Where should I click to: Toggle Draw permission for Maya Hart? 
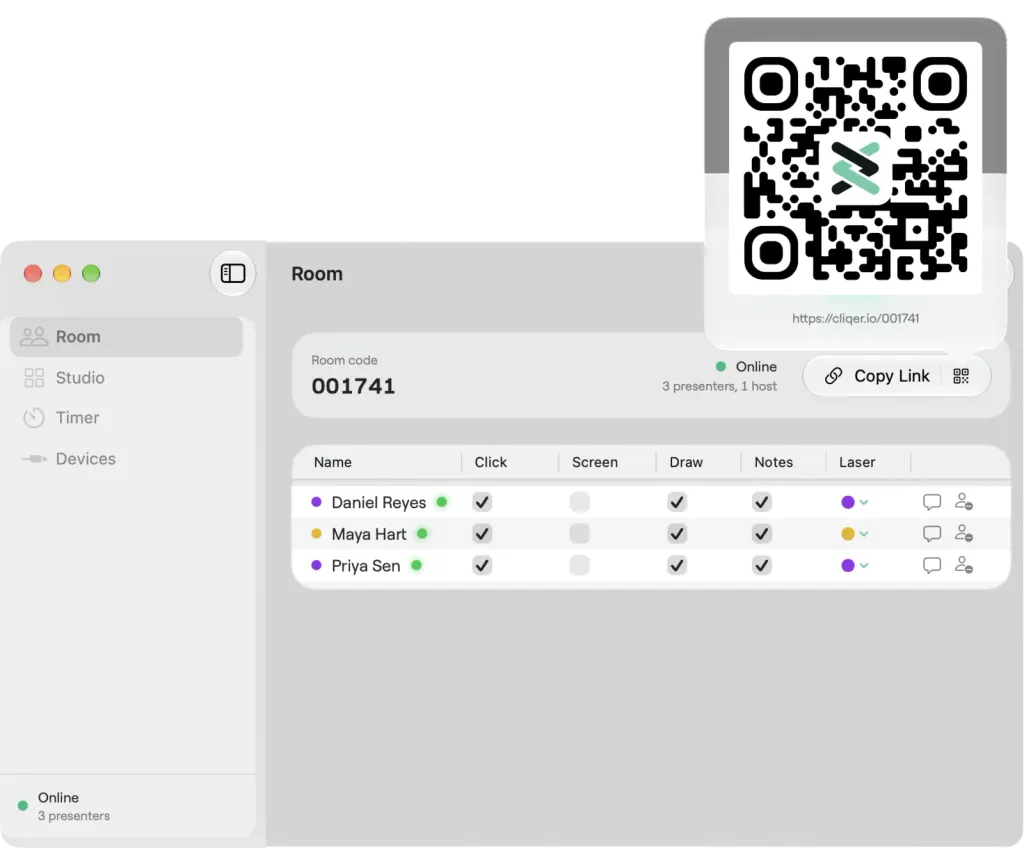(x=677, y=534)
